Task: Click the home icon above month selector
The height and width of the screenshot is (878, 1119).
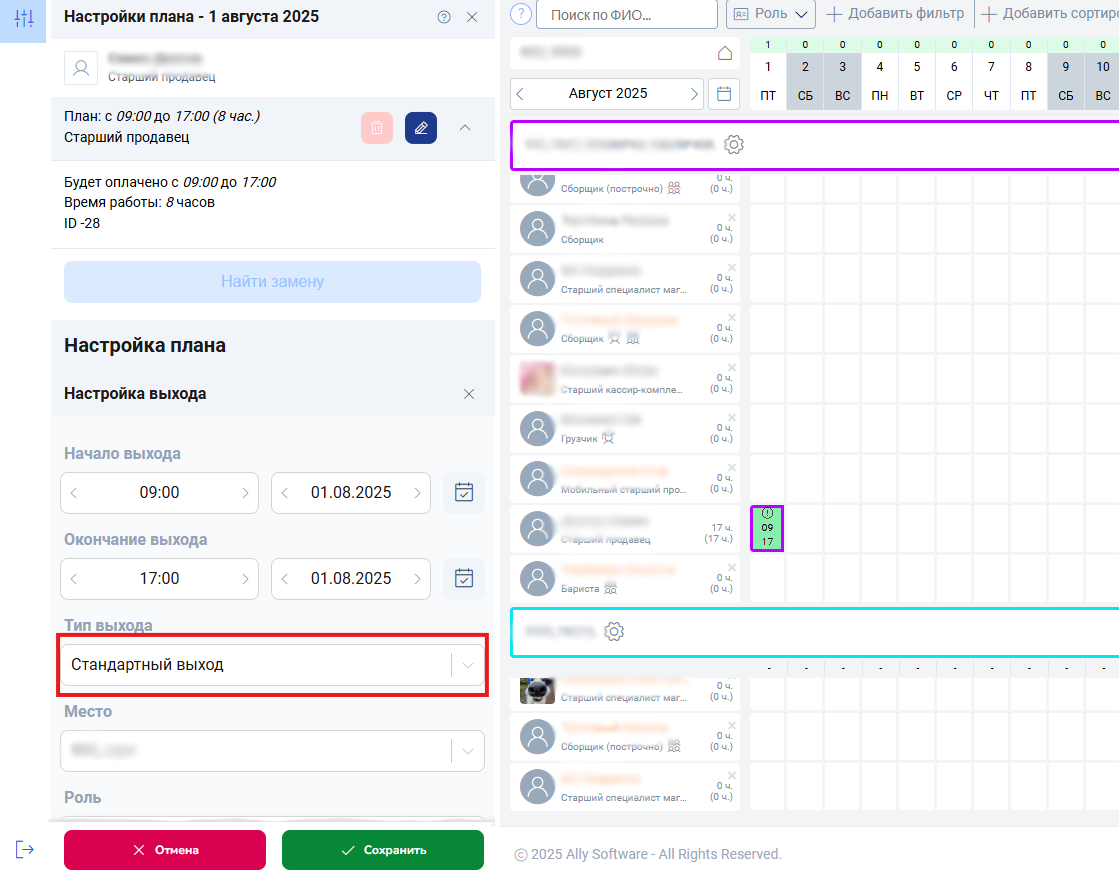Action: coord(725,53)
